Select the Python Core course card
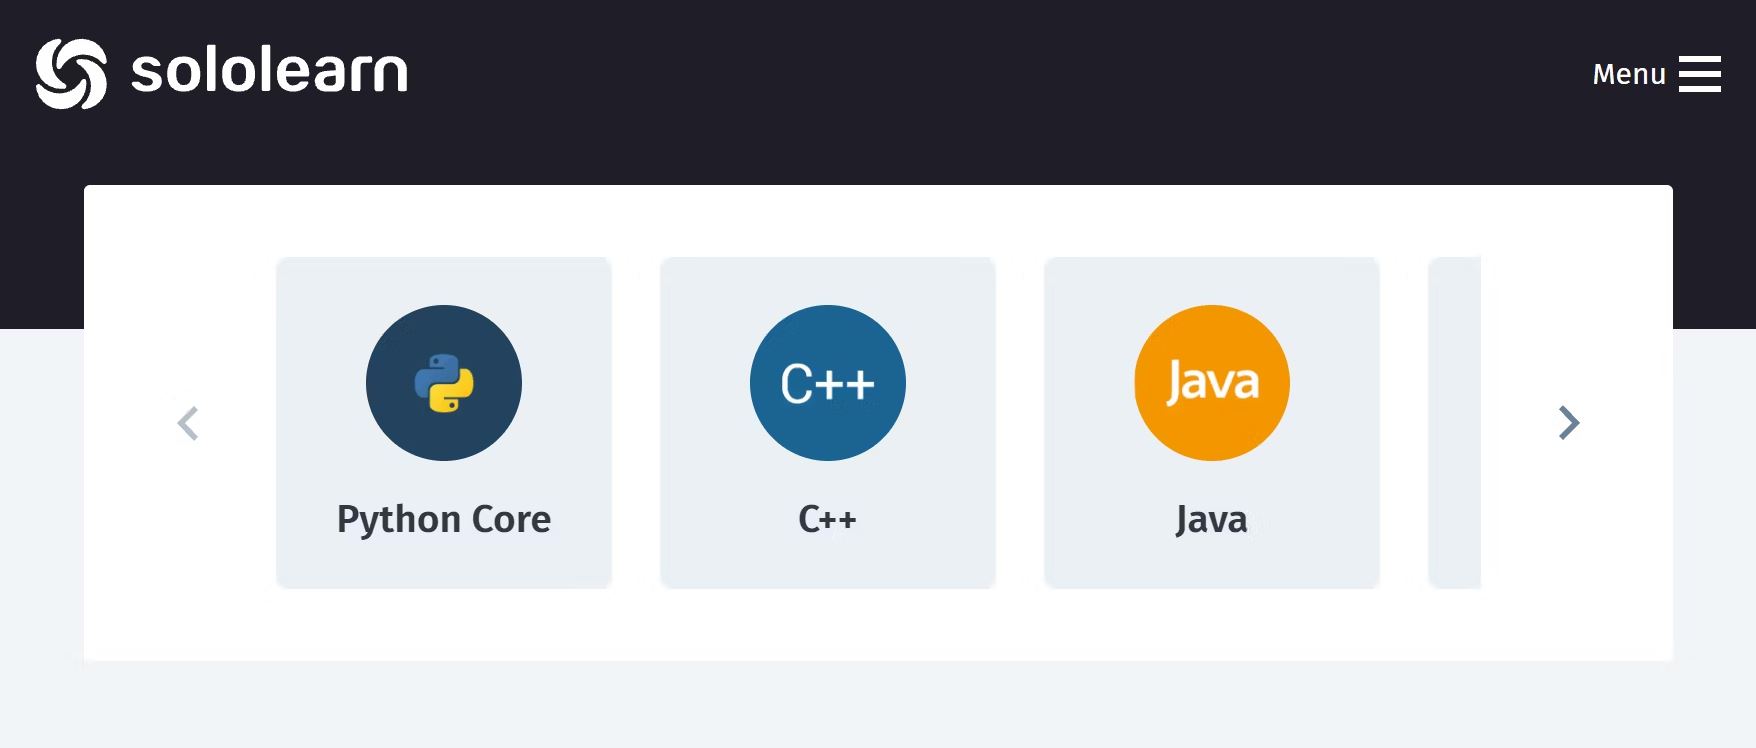The width and height of the screenshot is (1756, 748). (x=444, y=422)
